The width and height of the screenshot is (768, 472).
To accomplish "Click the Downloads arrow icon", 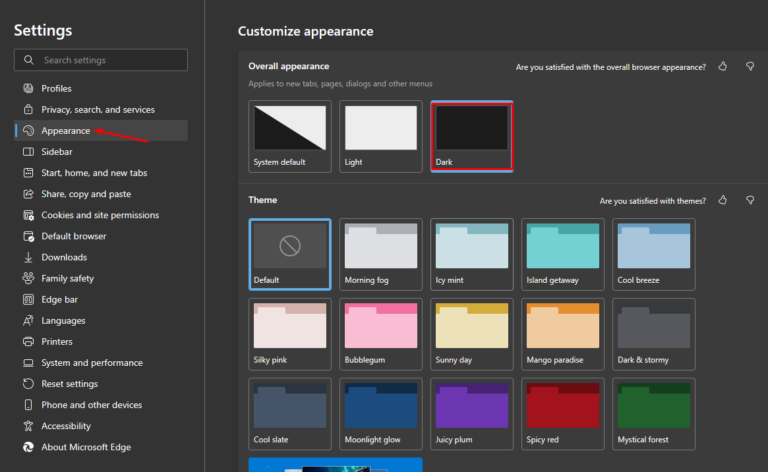I will tap(28, 257).
